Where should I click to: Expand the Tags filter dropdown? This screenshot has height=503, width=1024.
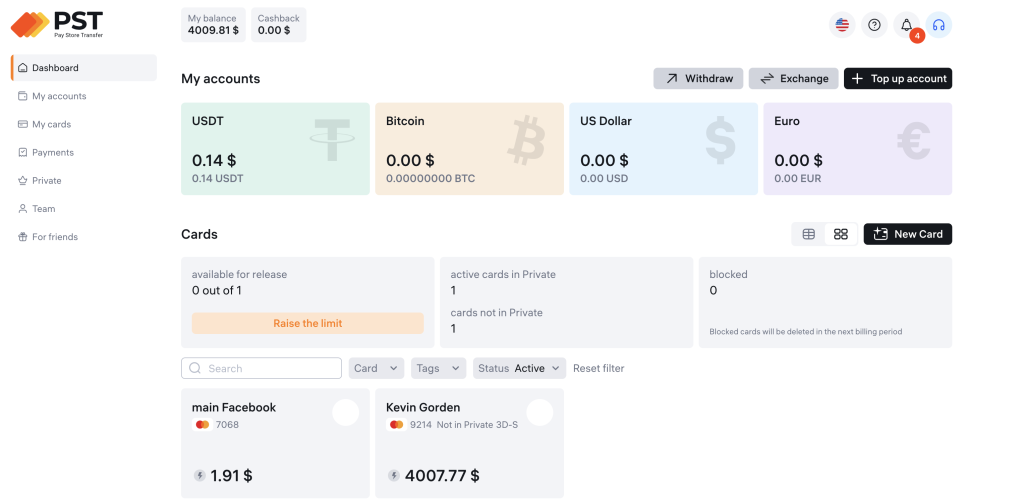(439, 368)
